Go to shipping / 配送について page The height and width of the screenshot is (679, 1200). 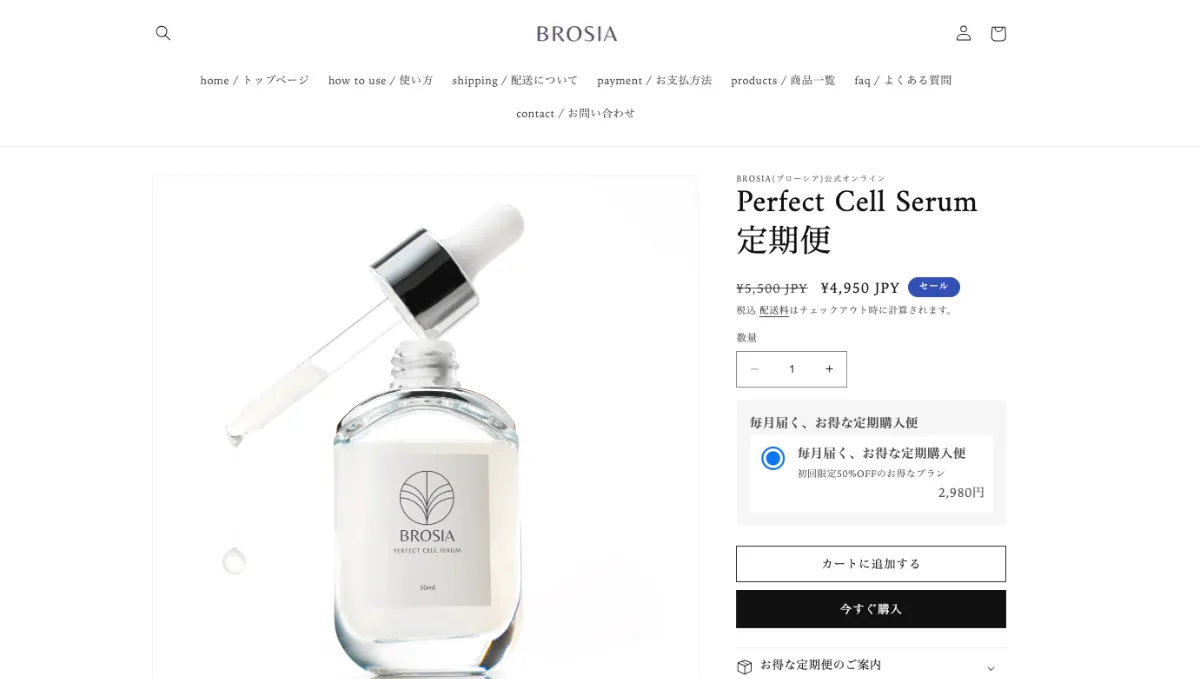[515, 80]
